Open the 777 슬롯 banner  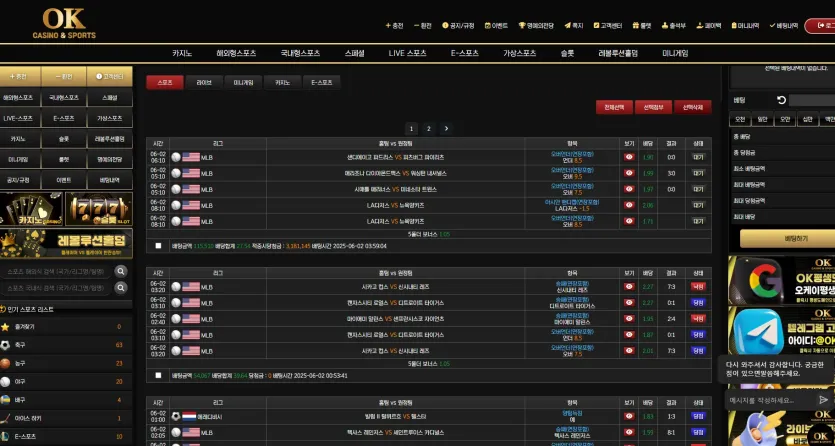[x=99, y=209]
